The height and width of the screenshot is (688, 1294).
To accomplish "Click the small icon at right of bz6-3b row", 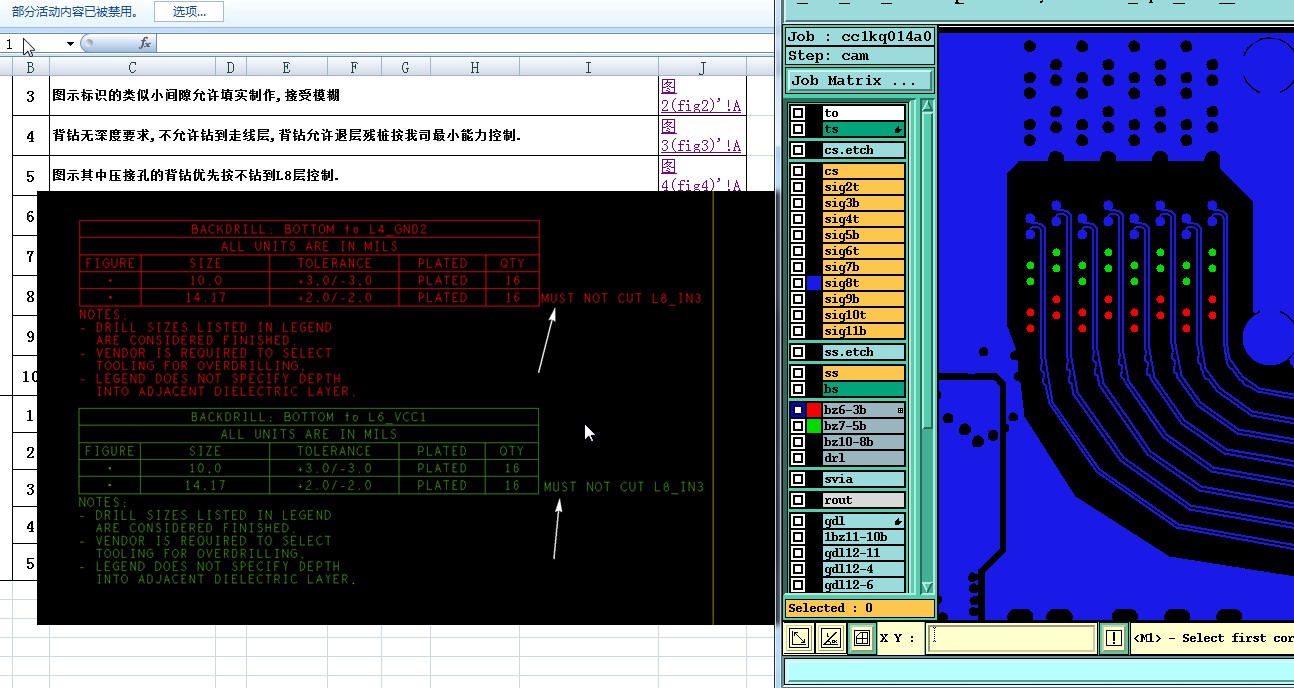I will (x=900, y=410).
